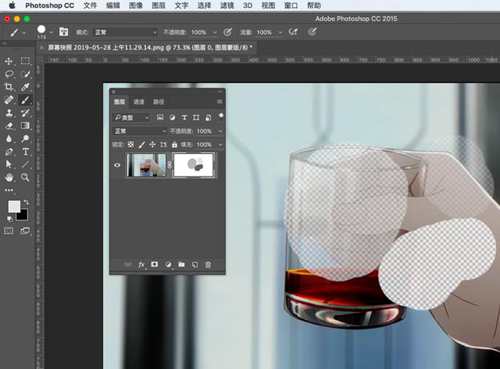Click the foreground color swatch
500x369 pixels.
pos(14,207)
